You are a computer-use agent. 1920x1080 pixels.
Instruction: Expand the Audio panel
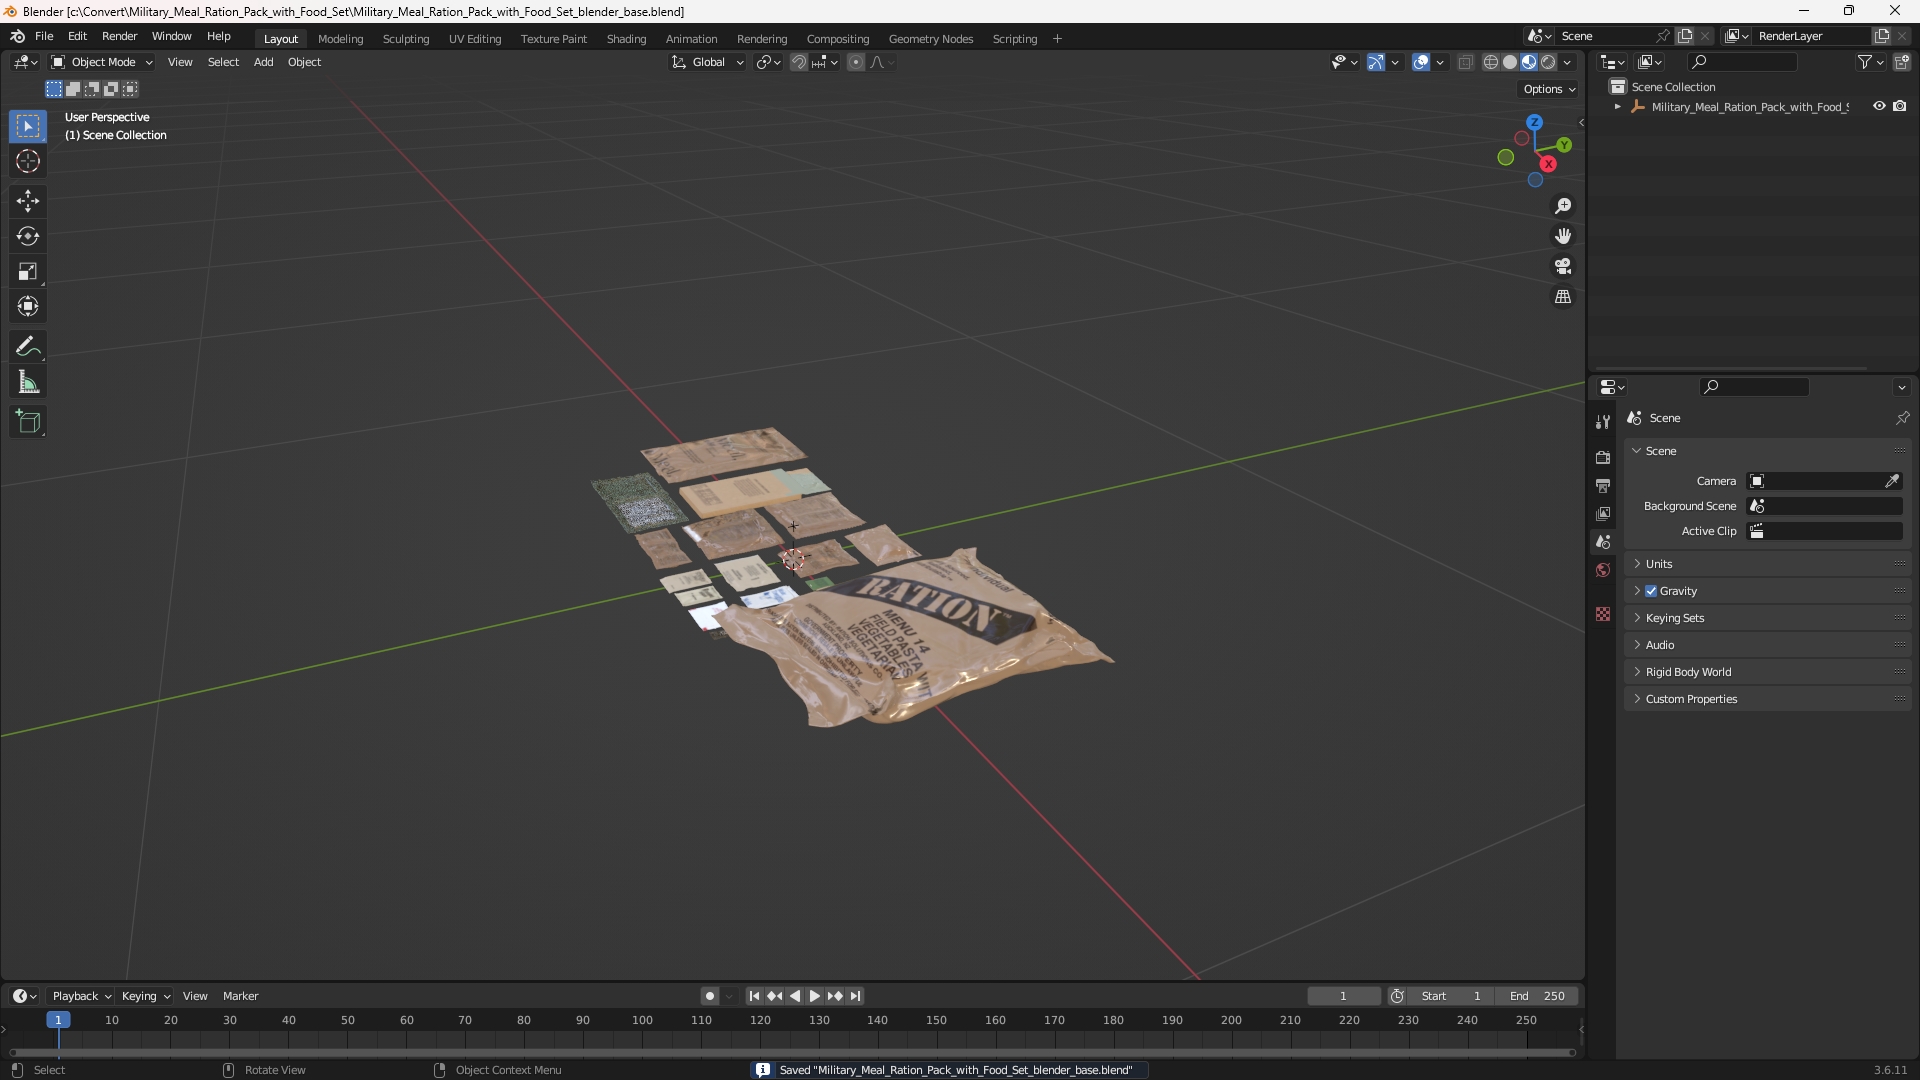[1767, 645]
